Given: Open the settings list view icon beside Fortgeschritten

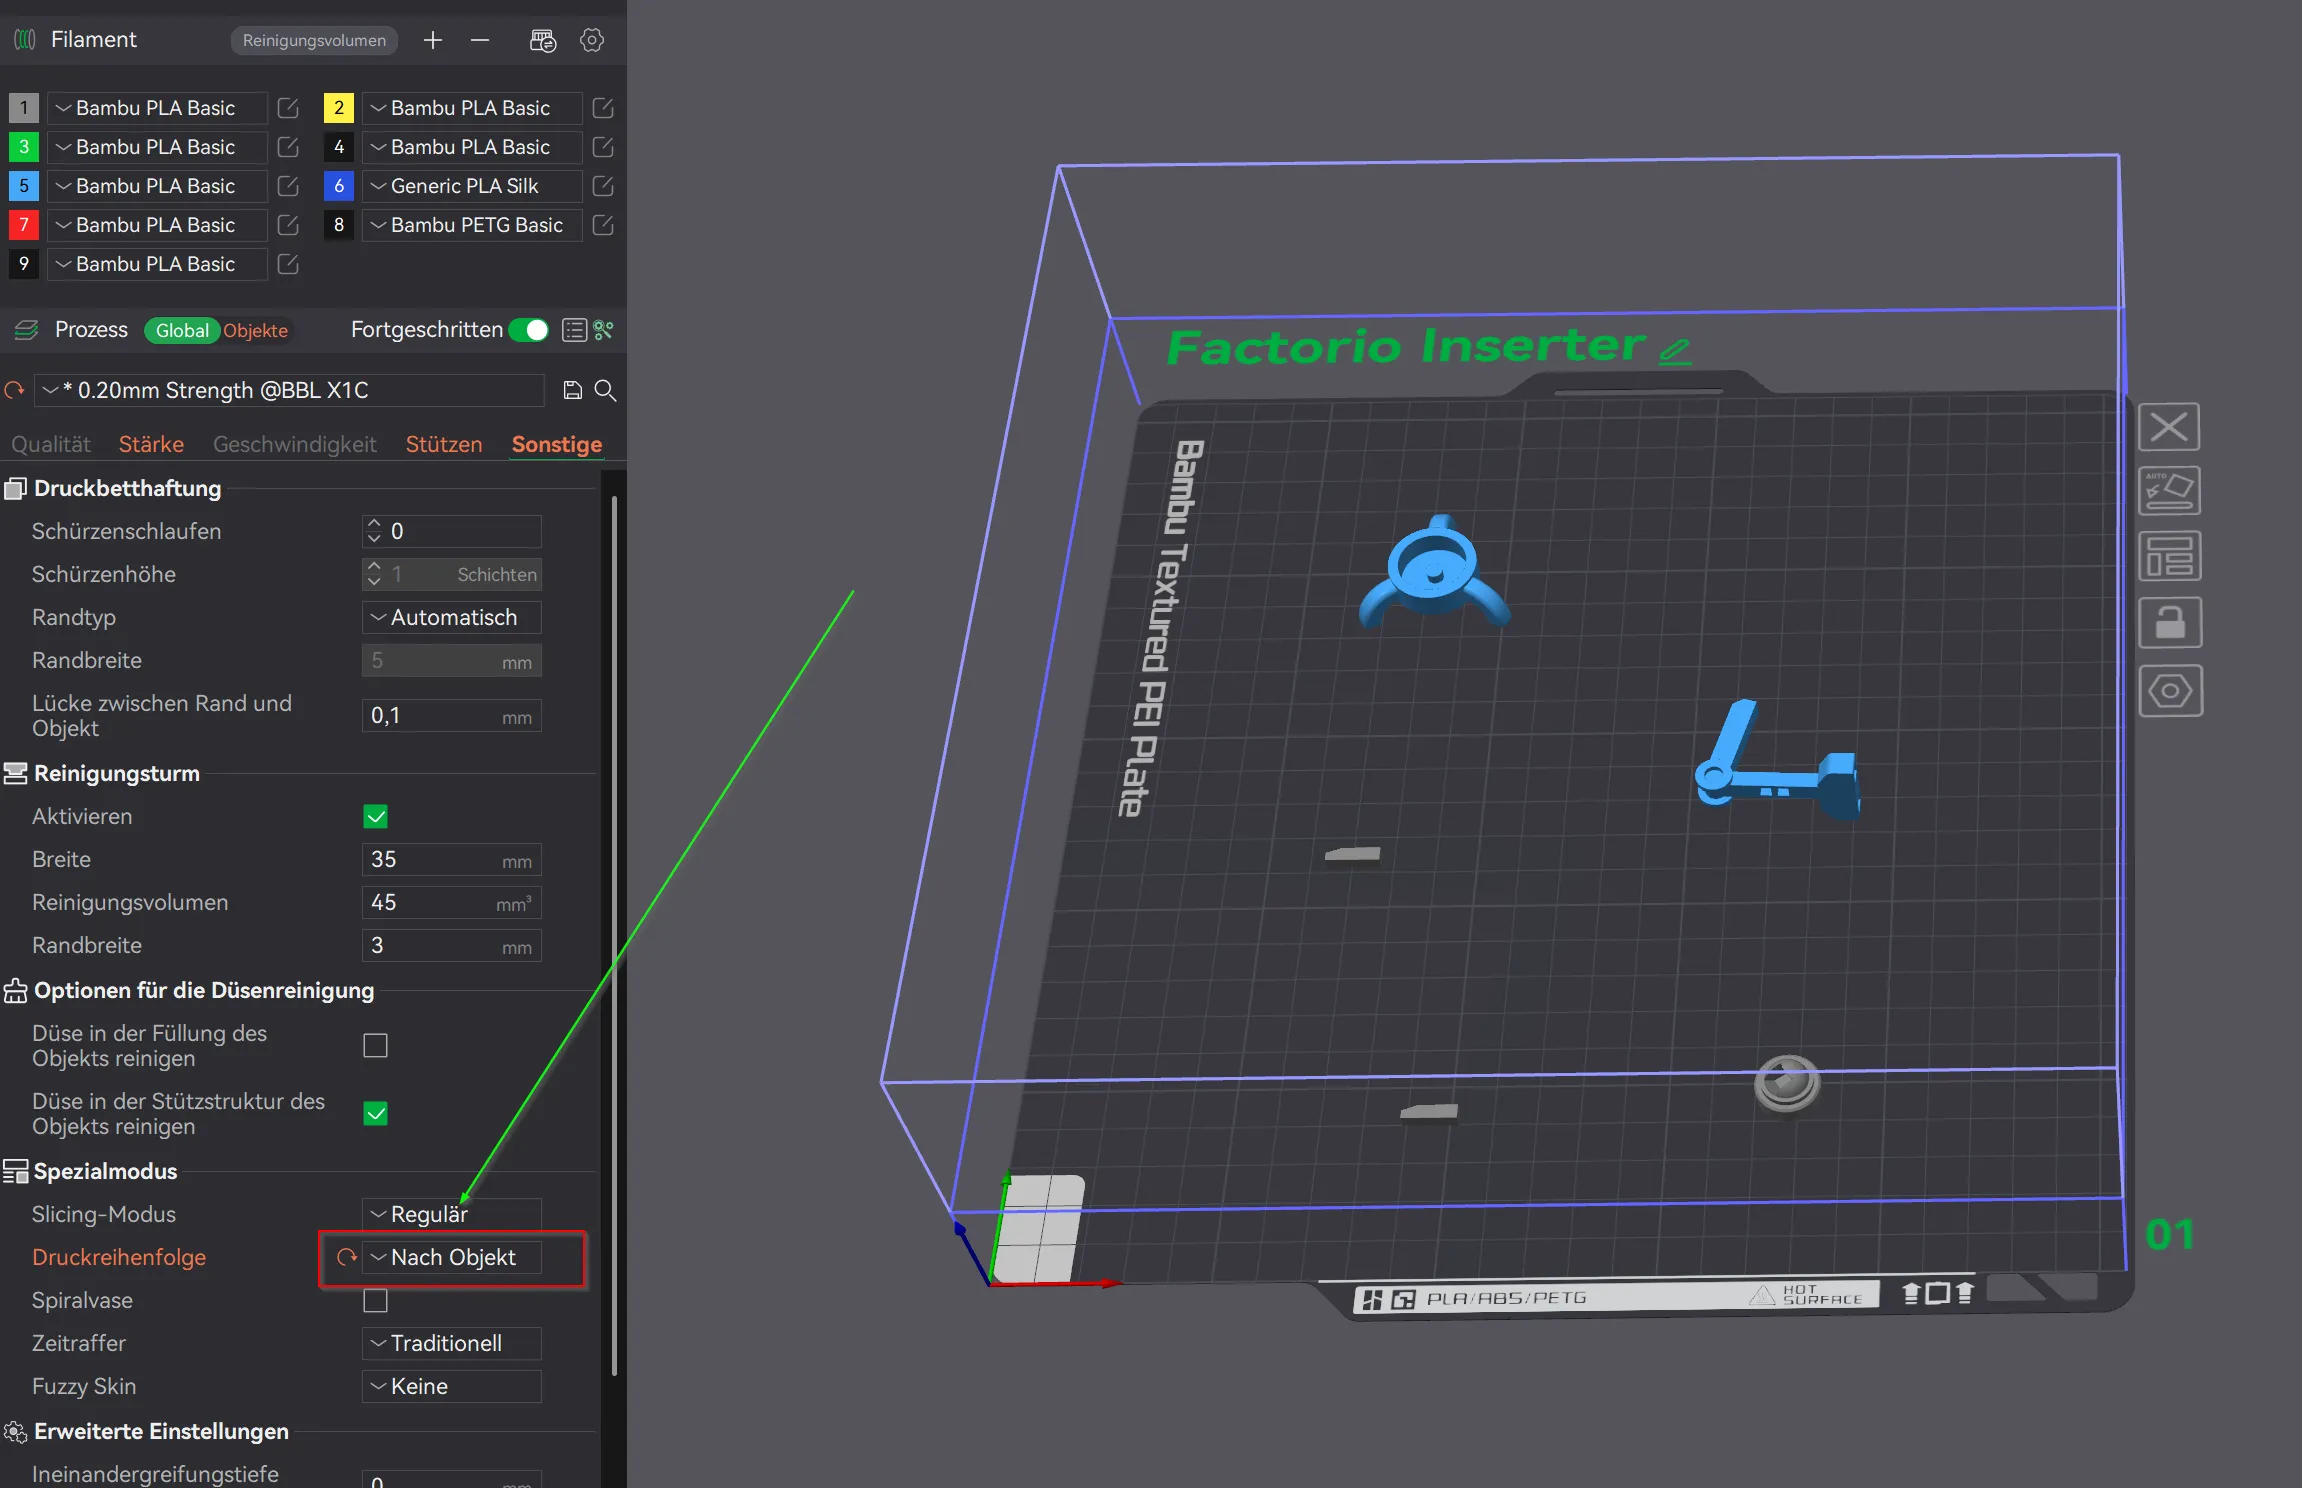Looking at the screenshot, I should click(574, 330).
